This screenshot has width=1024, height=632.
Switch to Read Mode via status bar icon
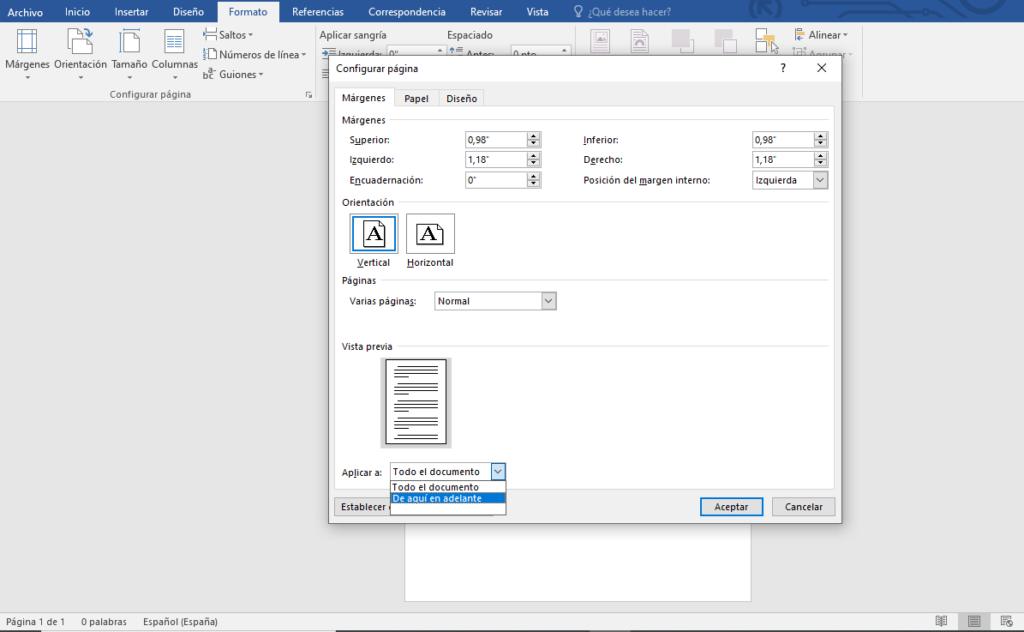click(943, 621)
